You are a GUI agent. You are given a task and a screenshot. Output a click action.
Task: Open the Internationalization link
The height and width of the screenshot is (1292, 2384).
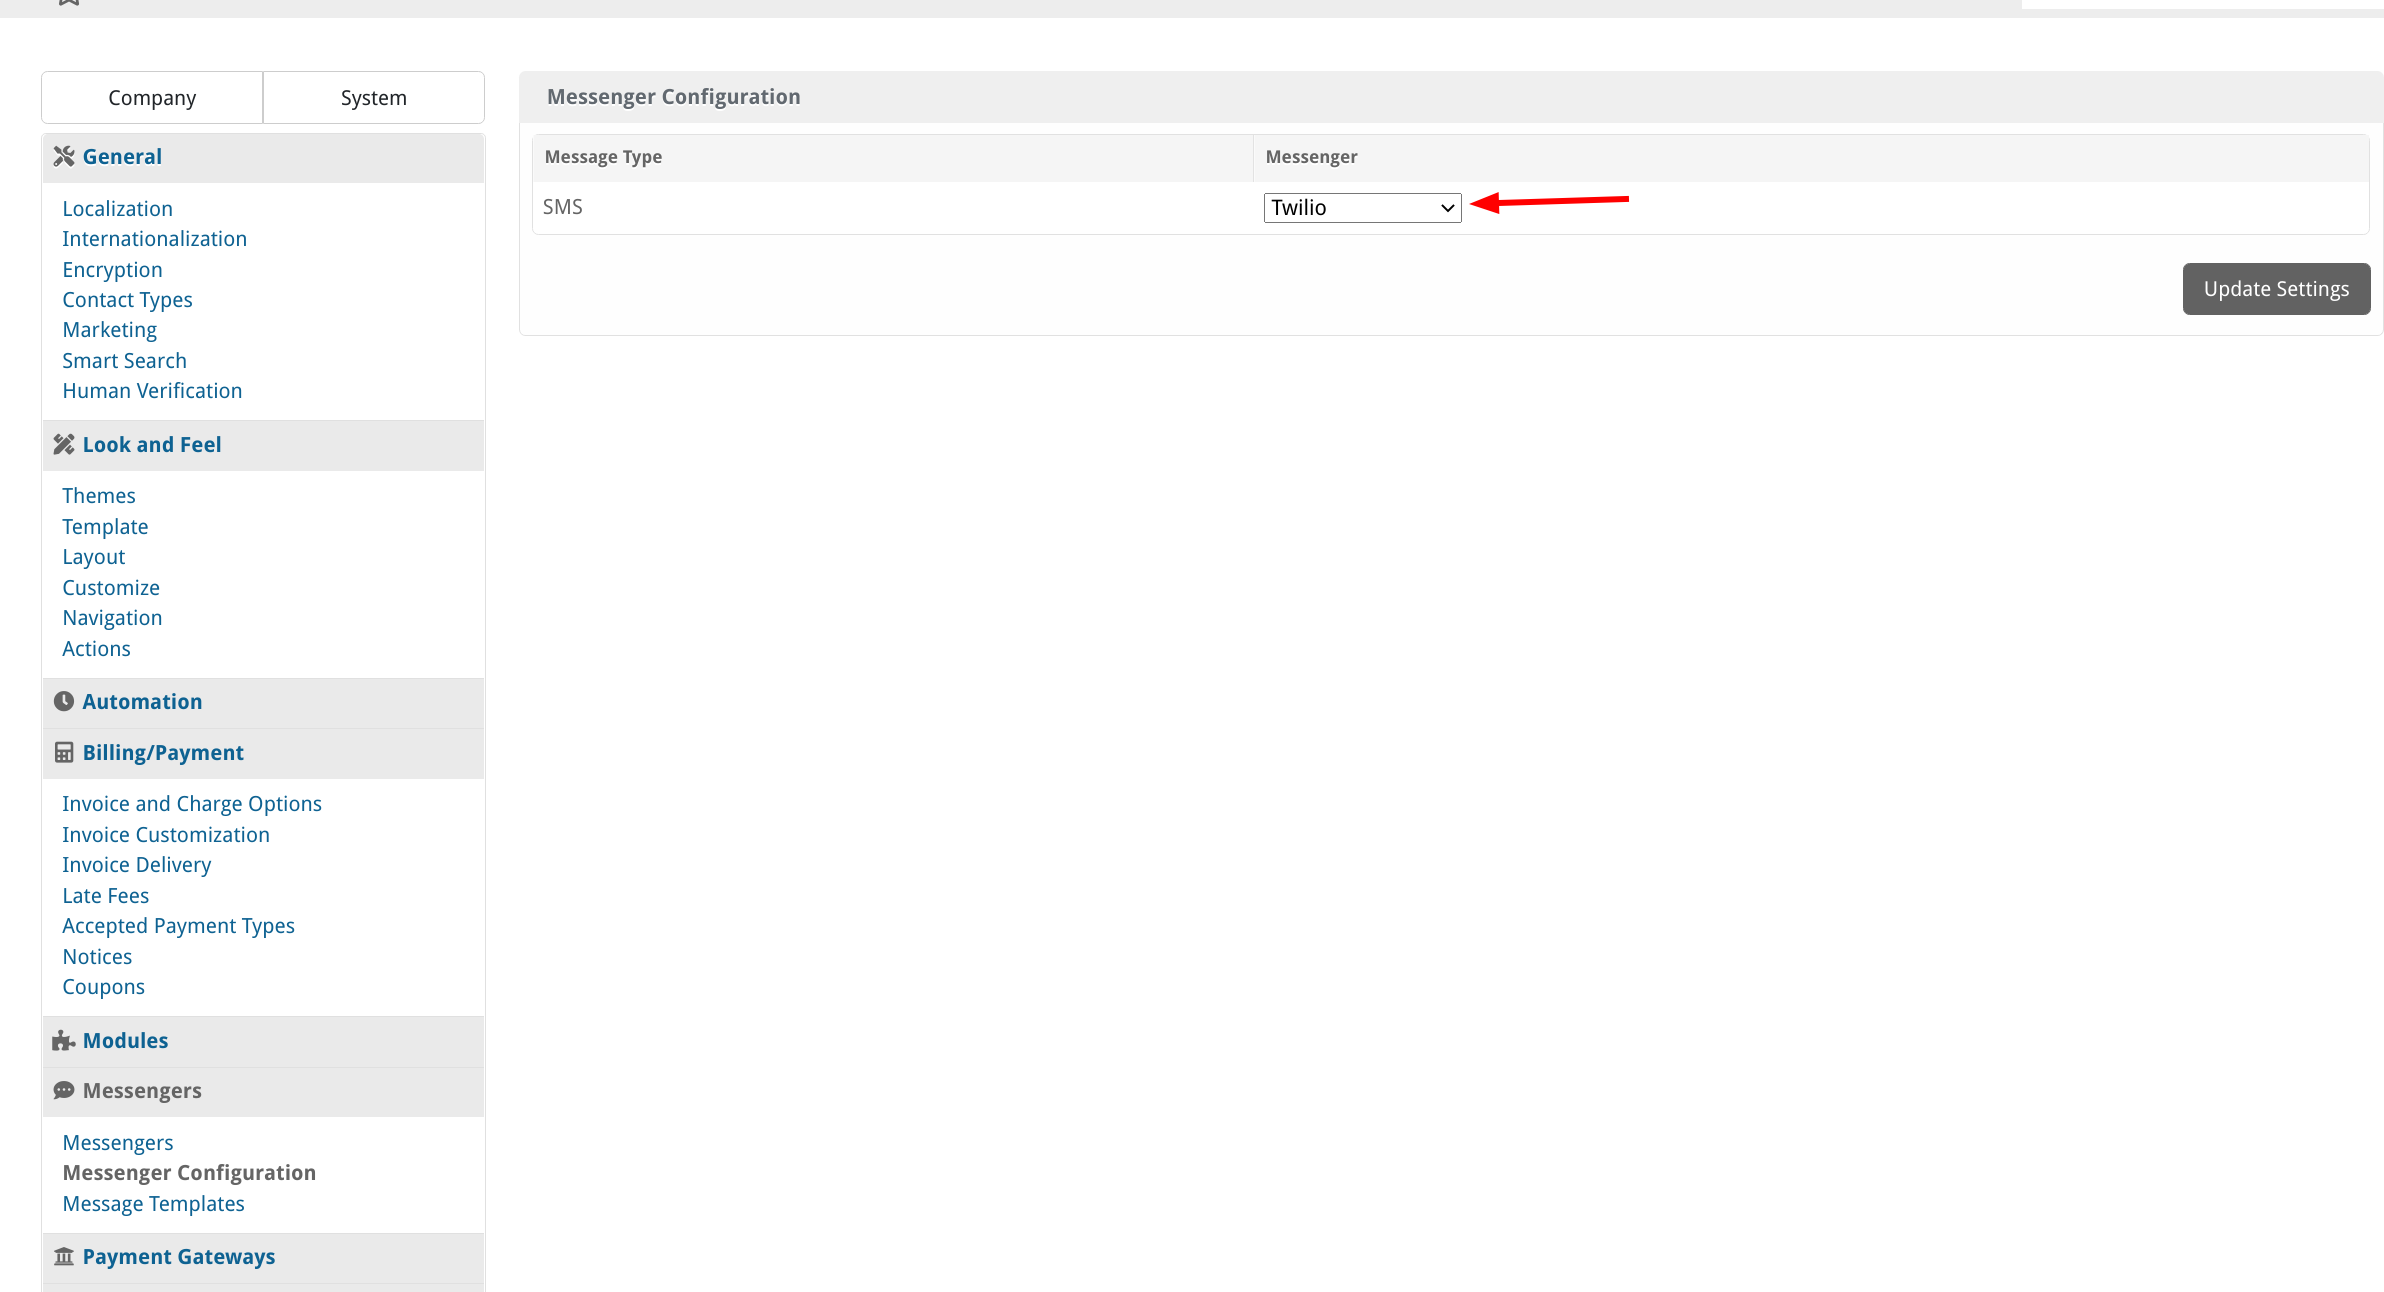click(154, 238)
